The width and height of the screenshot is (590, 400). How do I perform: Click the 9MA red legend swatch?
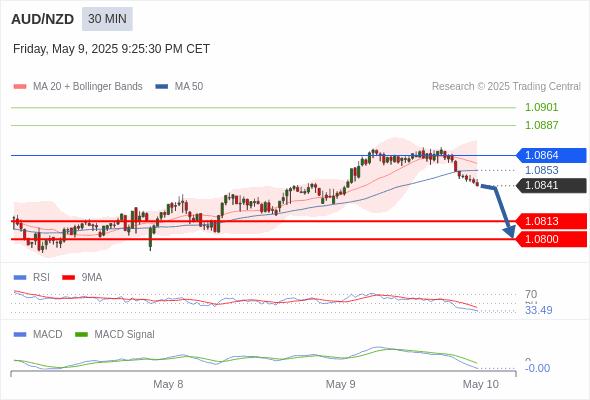coord(68,278)
